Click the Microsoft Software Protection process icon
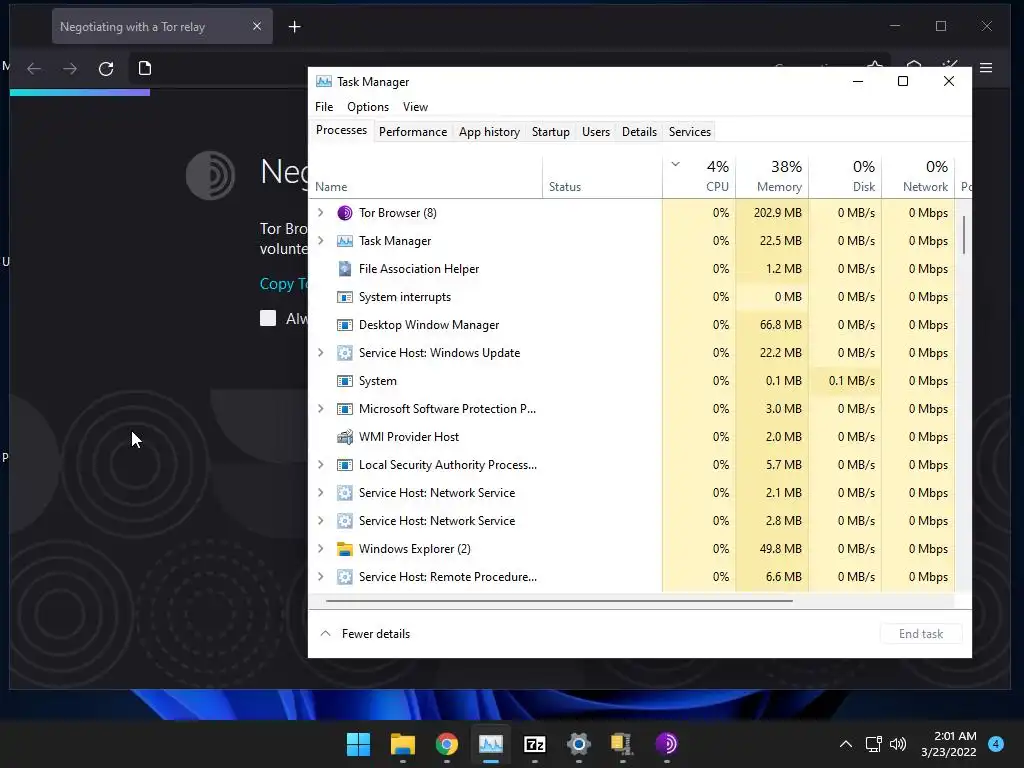This screenshot has width=1024, height=768. point(345,409)
